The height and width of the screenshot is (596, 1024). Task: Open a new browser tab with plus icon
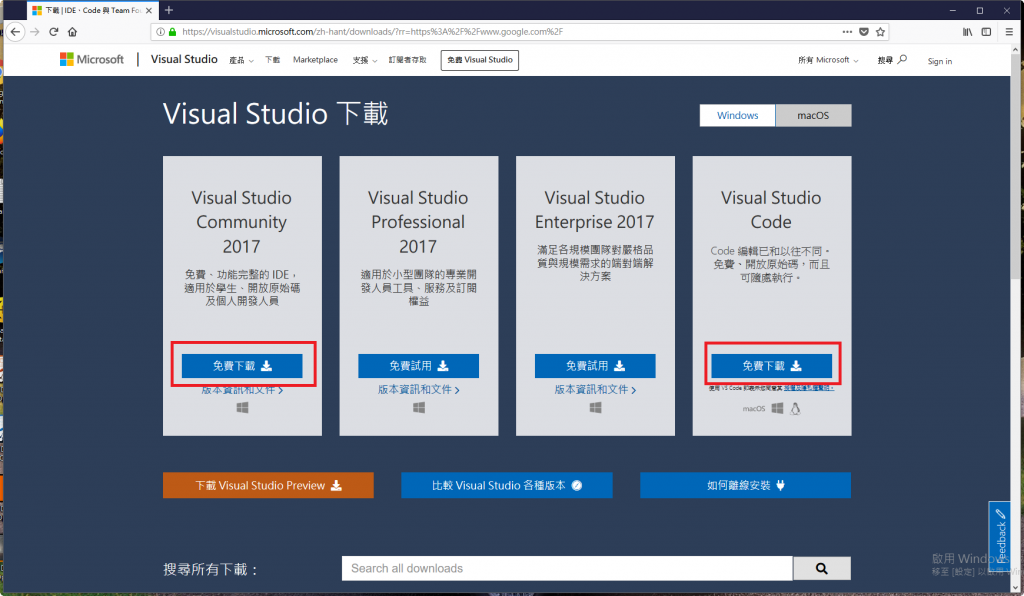coord(168,10)
